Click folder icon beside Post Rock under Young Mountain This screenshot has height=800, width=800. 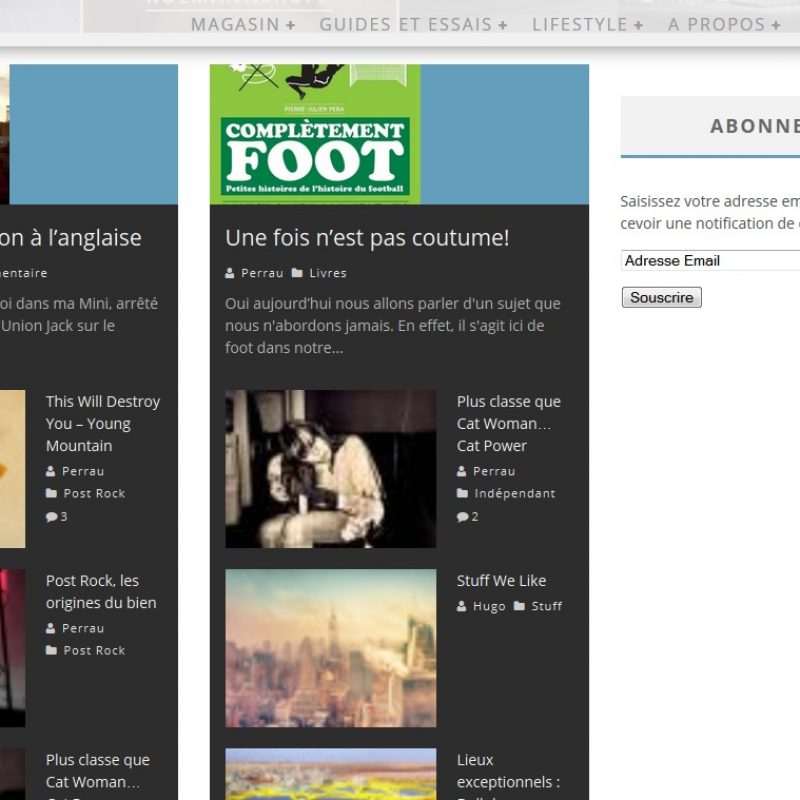tap(51, 494)
